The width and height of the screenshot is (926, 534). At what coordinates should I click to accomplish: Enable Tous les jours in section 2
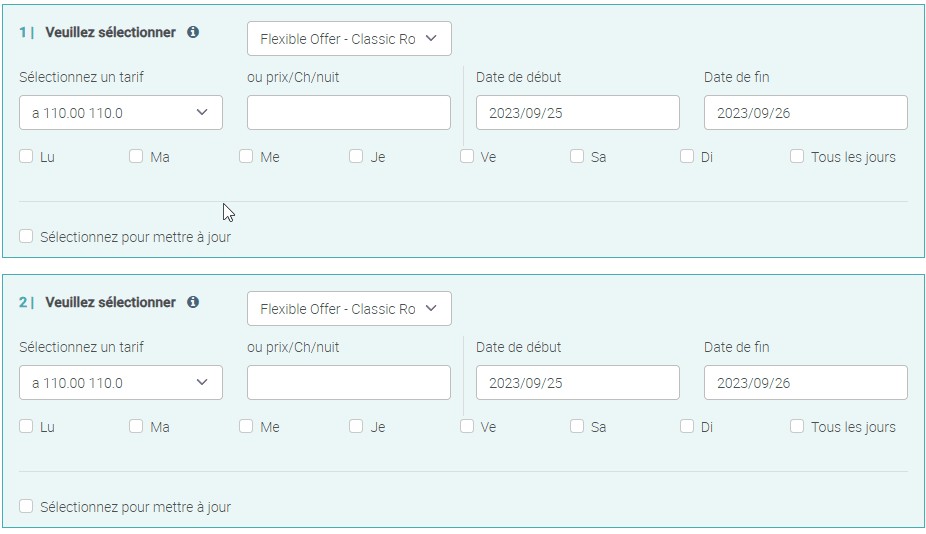(797, 426)
